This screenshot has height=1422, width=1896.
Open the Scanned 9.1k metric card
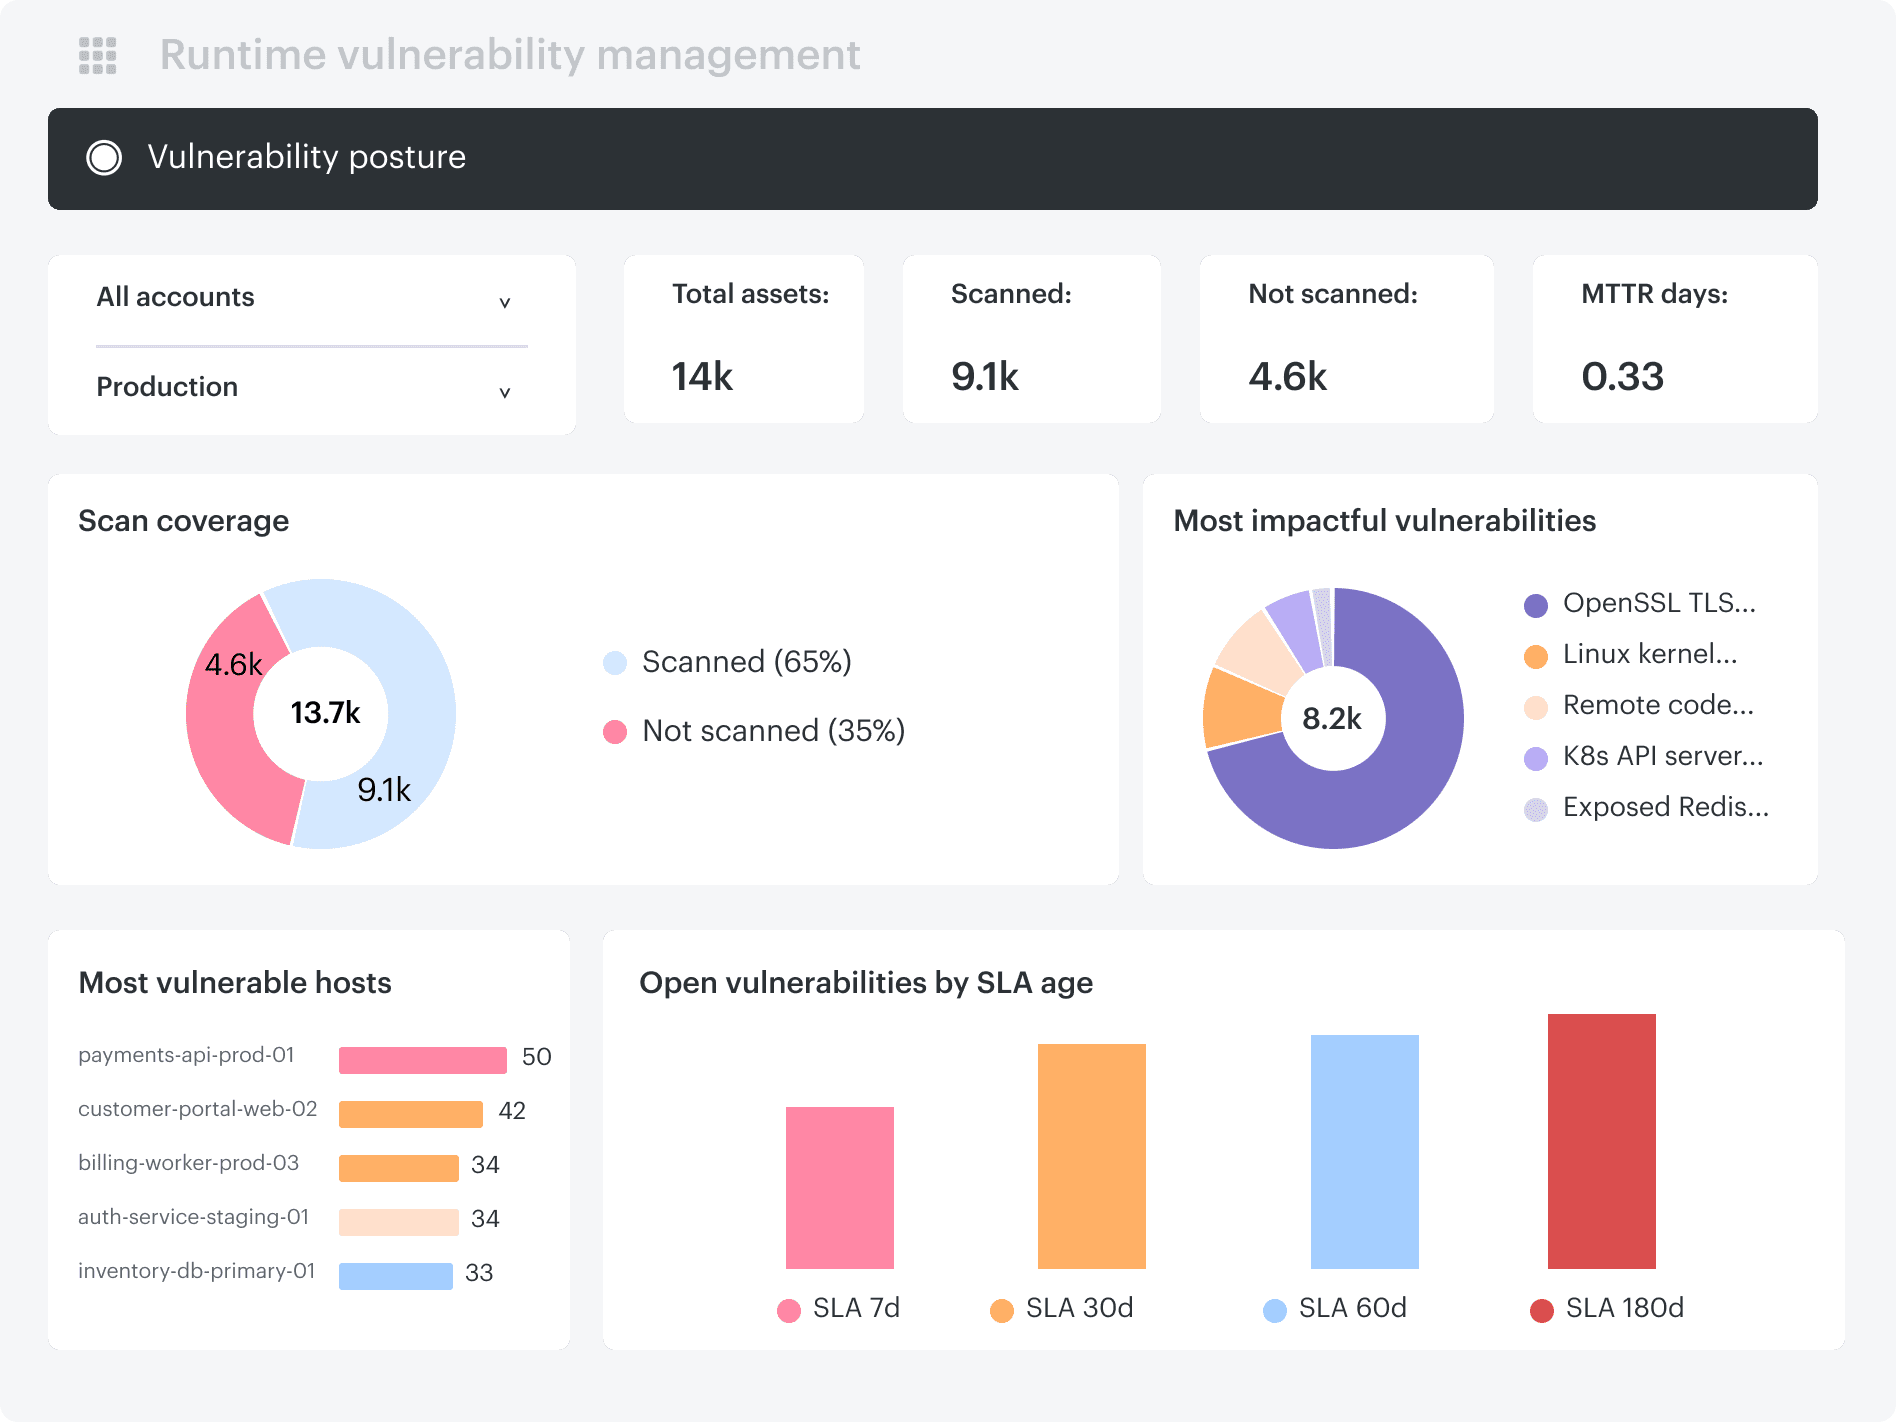[x=1032, y=339]
